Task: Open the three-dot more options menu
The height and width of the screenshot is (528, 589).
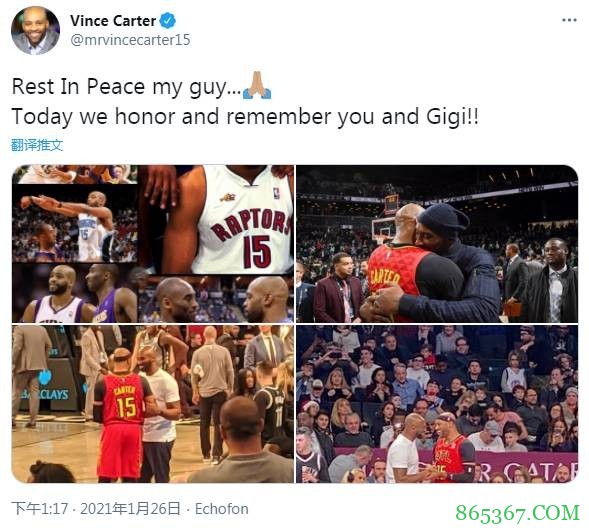Action: click(x=569, y=20)
